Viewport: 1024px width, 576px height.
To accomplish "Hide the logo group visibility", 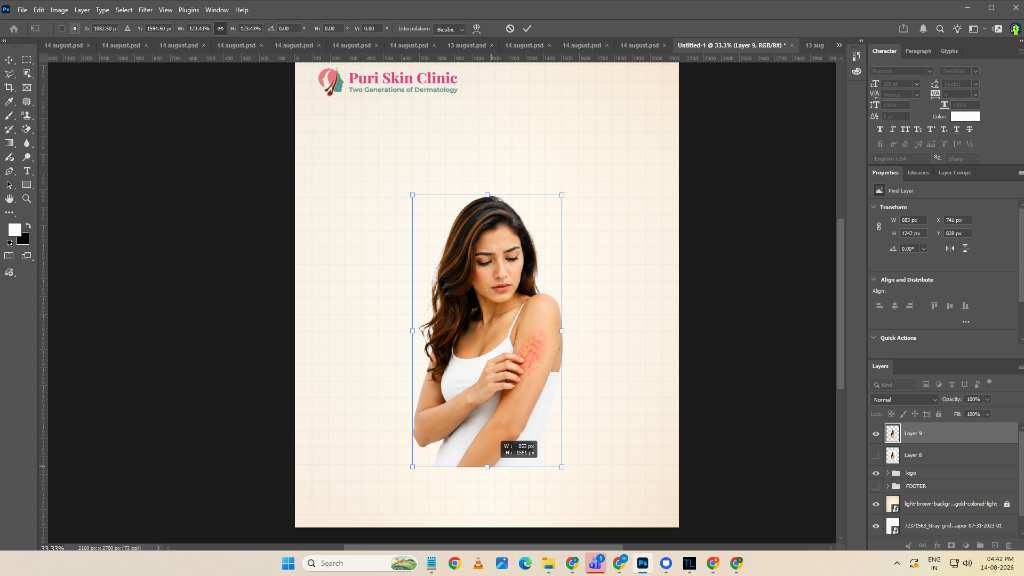I will tap(876, 473).
